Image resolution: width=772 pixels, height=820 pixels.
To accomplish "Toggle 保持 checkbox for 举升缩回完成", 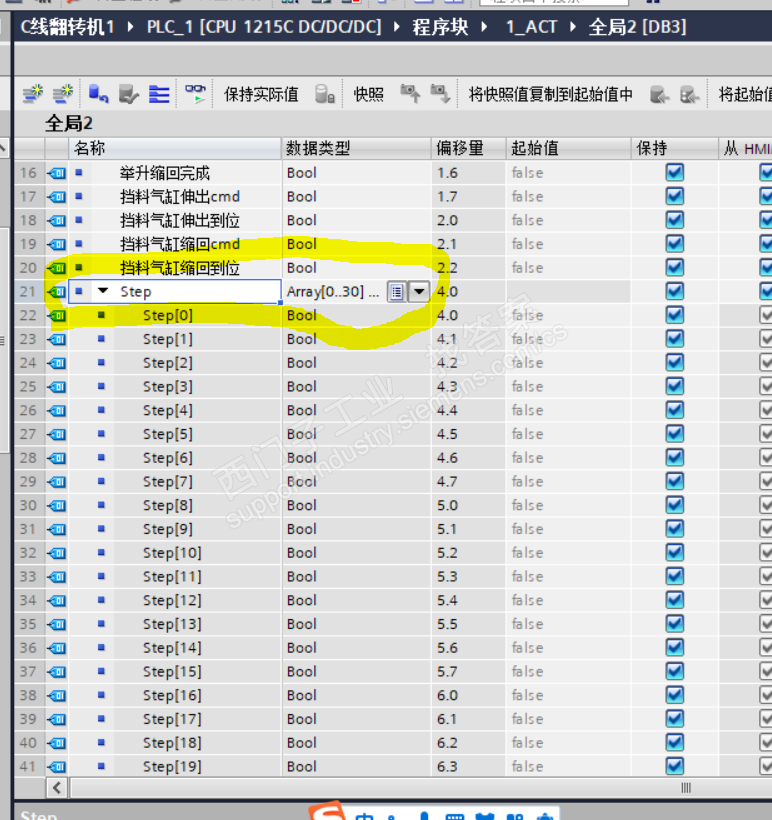I will click(x=675, y=173).
